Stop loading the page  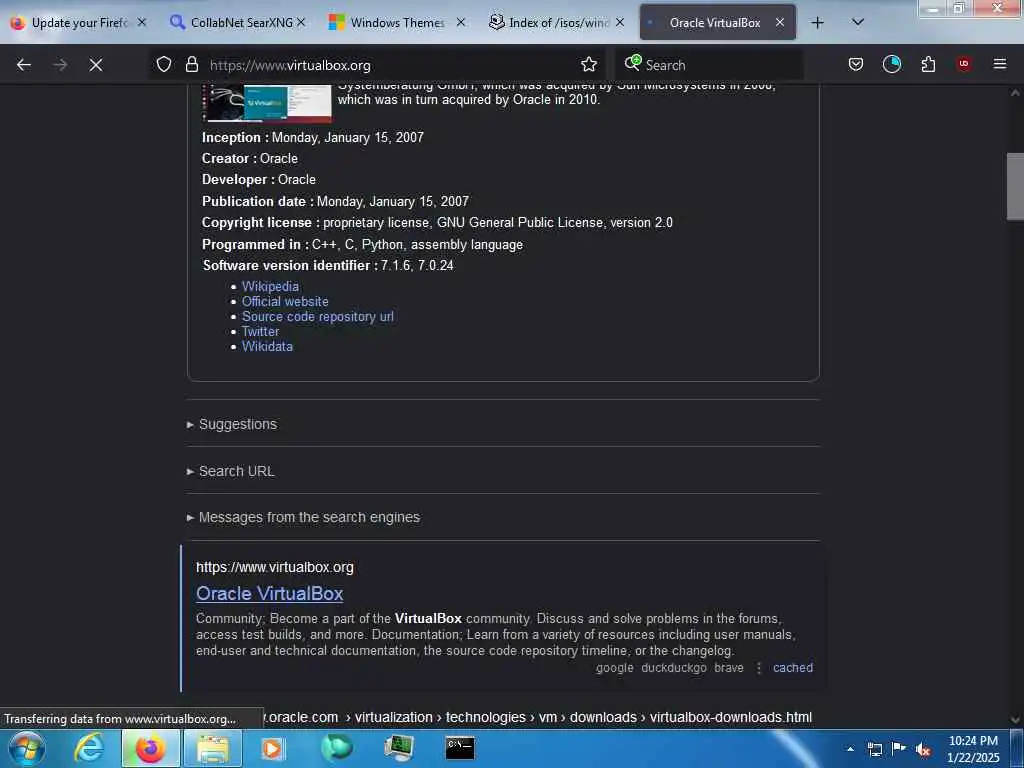point(95,65)
